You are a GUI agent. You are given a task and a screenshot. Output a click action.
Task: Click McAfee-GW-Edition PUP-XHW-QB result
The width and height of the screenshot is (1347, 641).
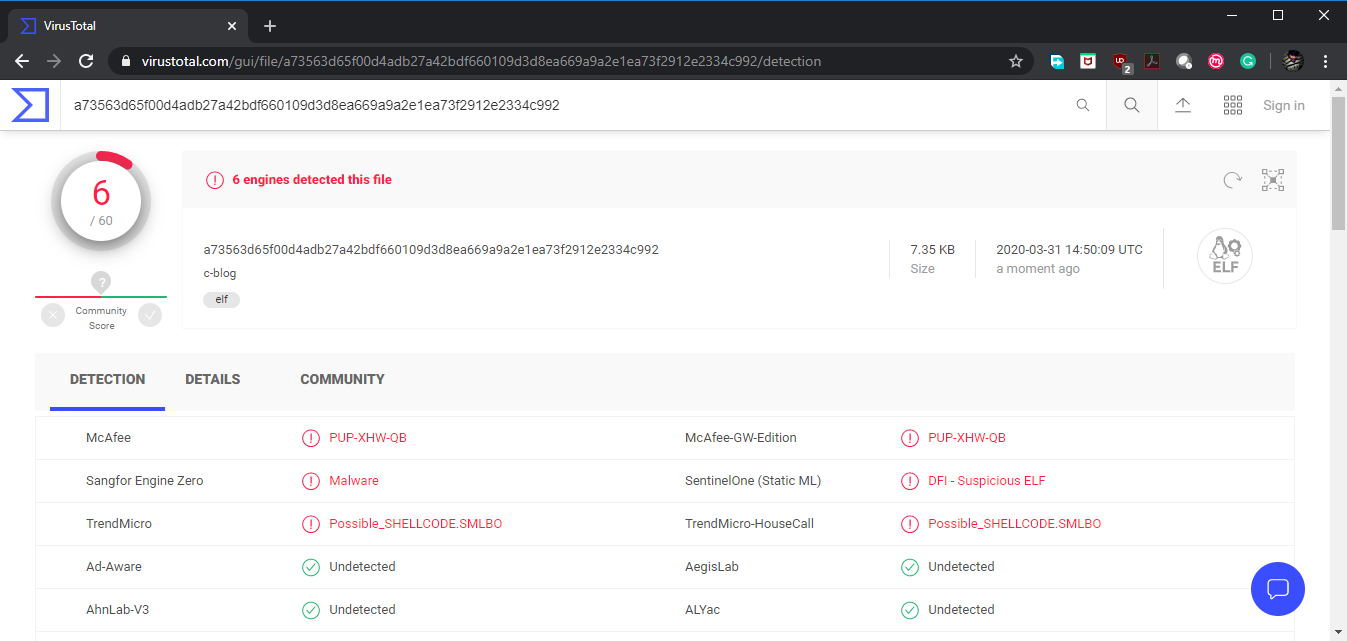point(967,438)
